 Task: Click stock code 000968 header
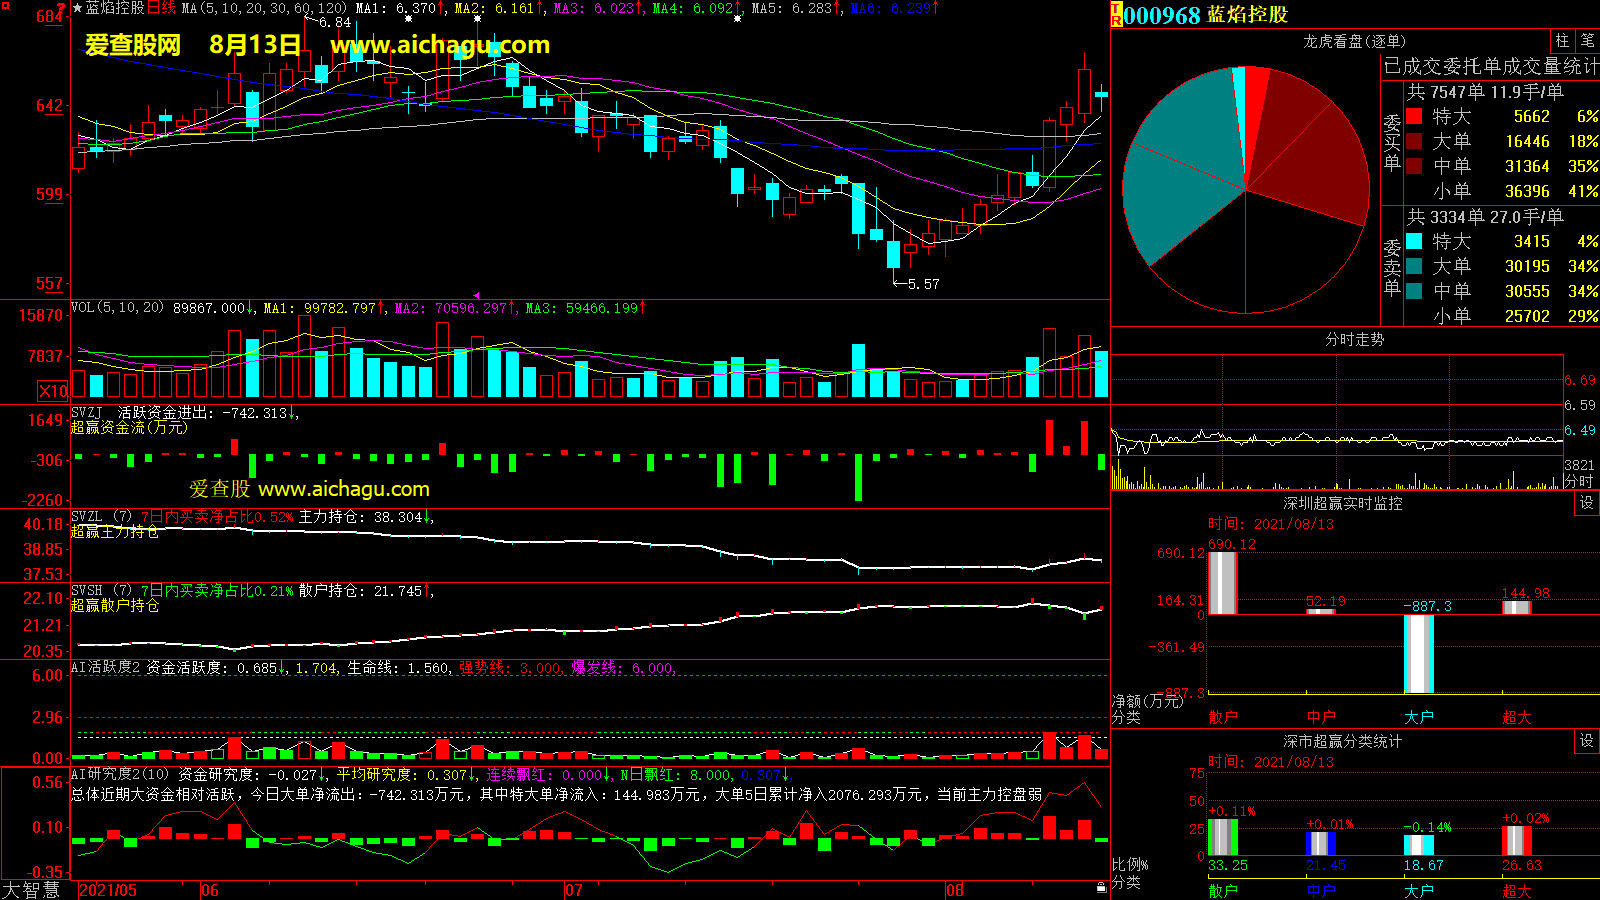[1162, 15]
